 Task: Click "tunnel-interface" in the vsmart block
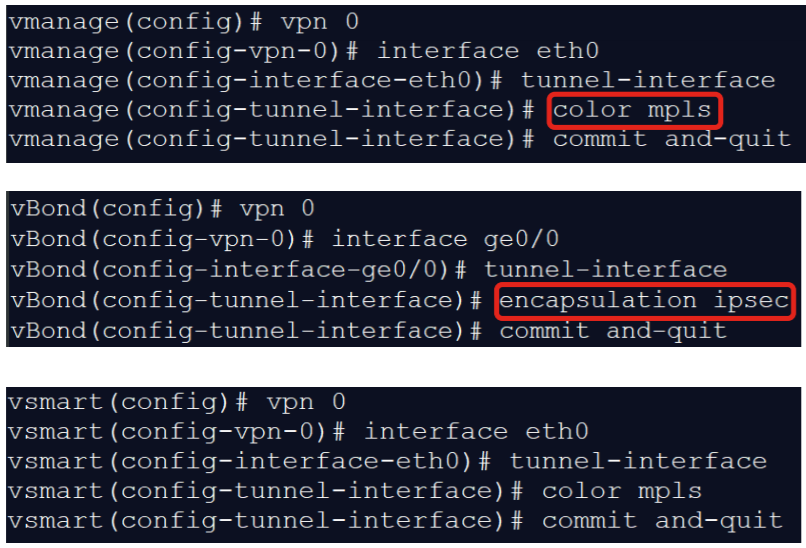638,461
